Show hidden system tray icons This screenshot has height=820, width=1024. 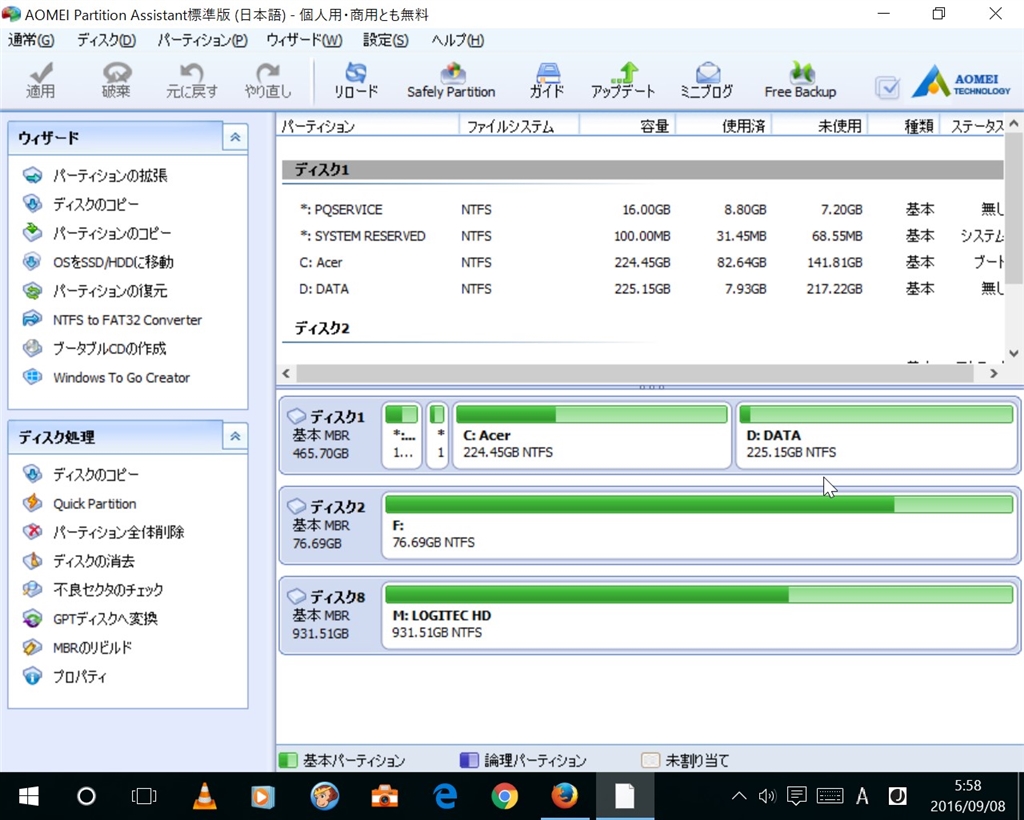pos(739,796)
